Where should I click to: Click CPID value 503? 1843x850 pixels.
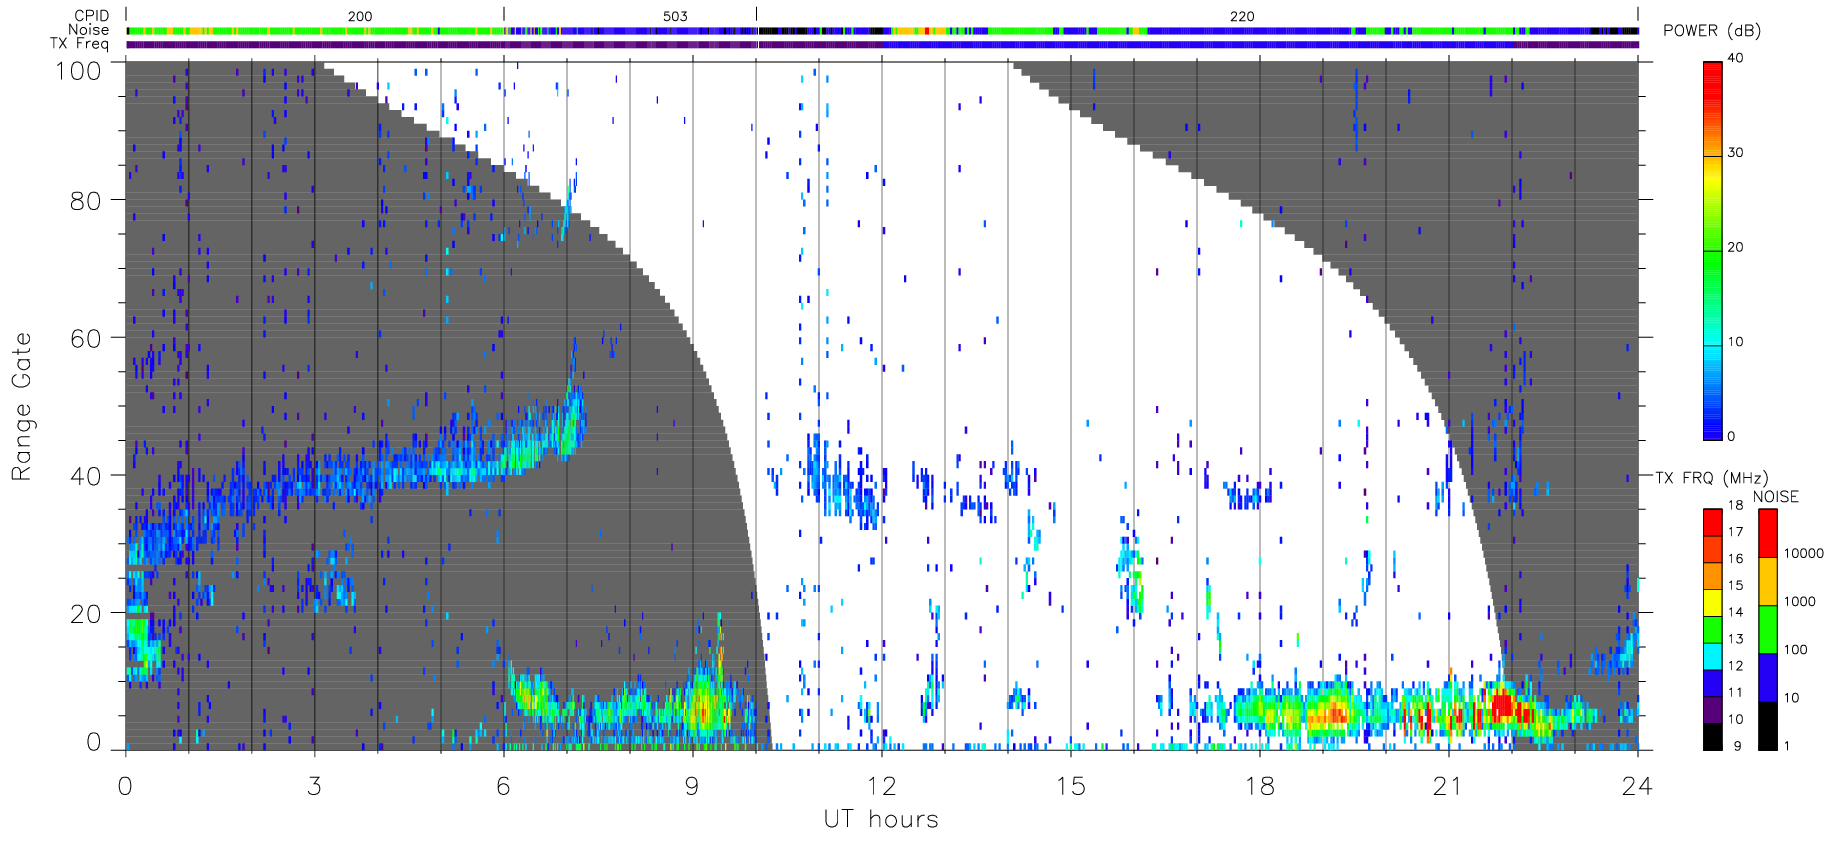(675, 17)
